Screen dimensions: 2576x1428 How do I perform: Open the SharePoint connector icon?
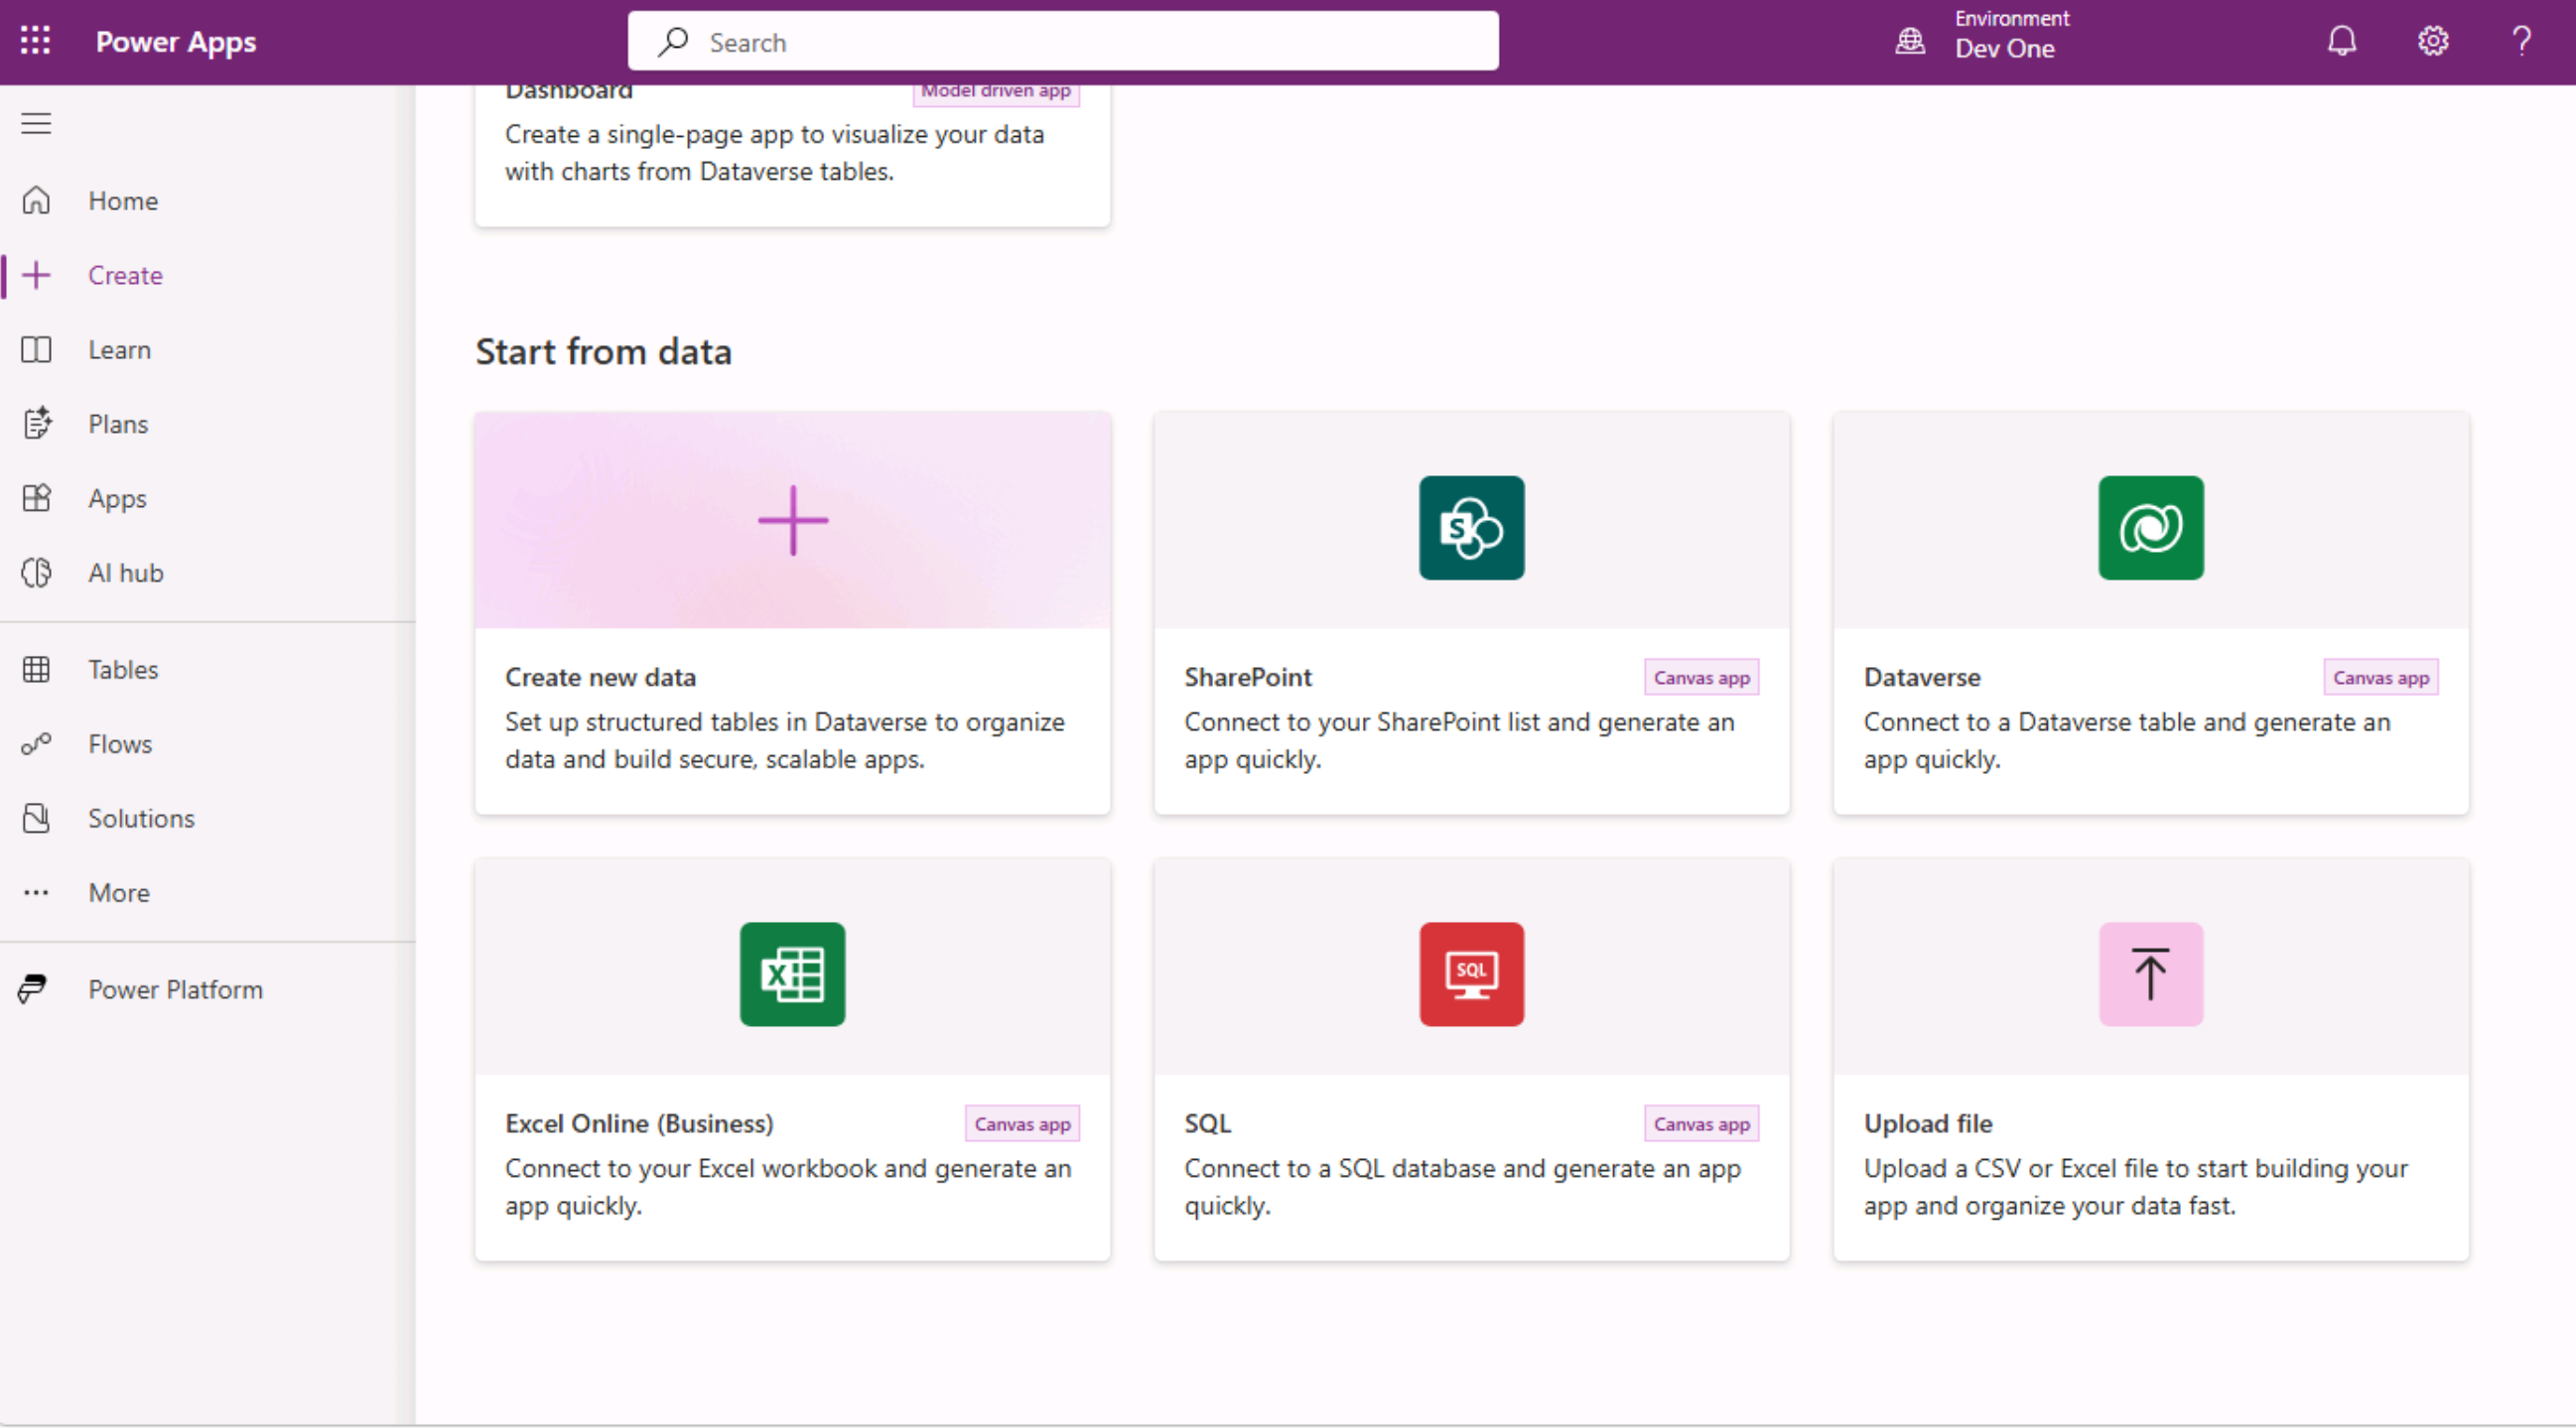tap(1470, 527)
